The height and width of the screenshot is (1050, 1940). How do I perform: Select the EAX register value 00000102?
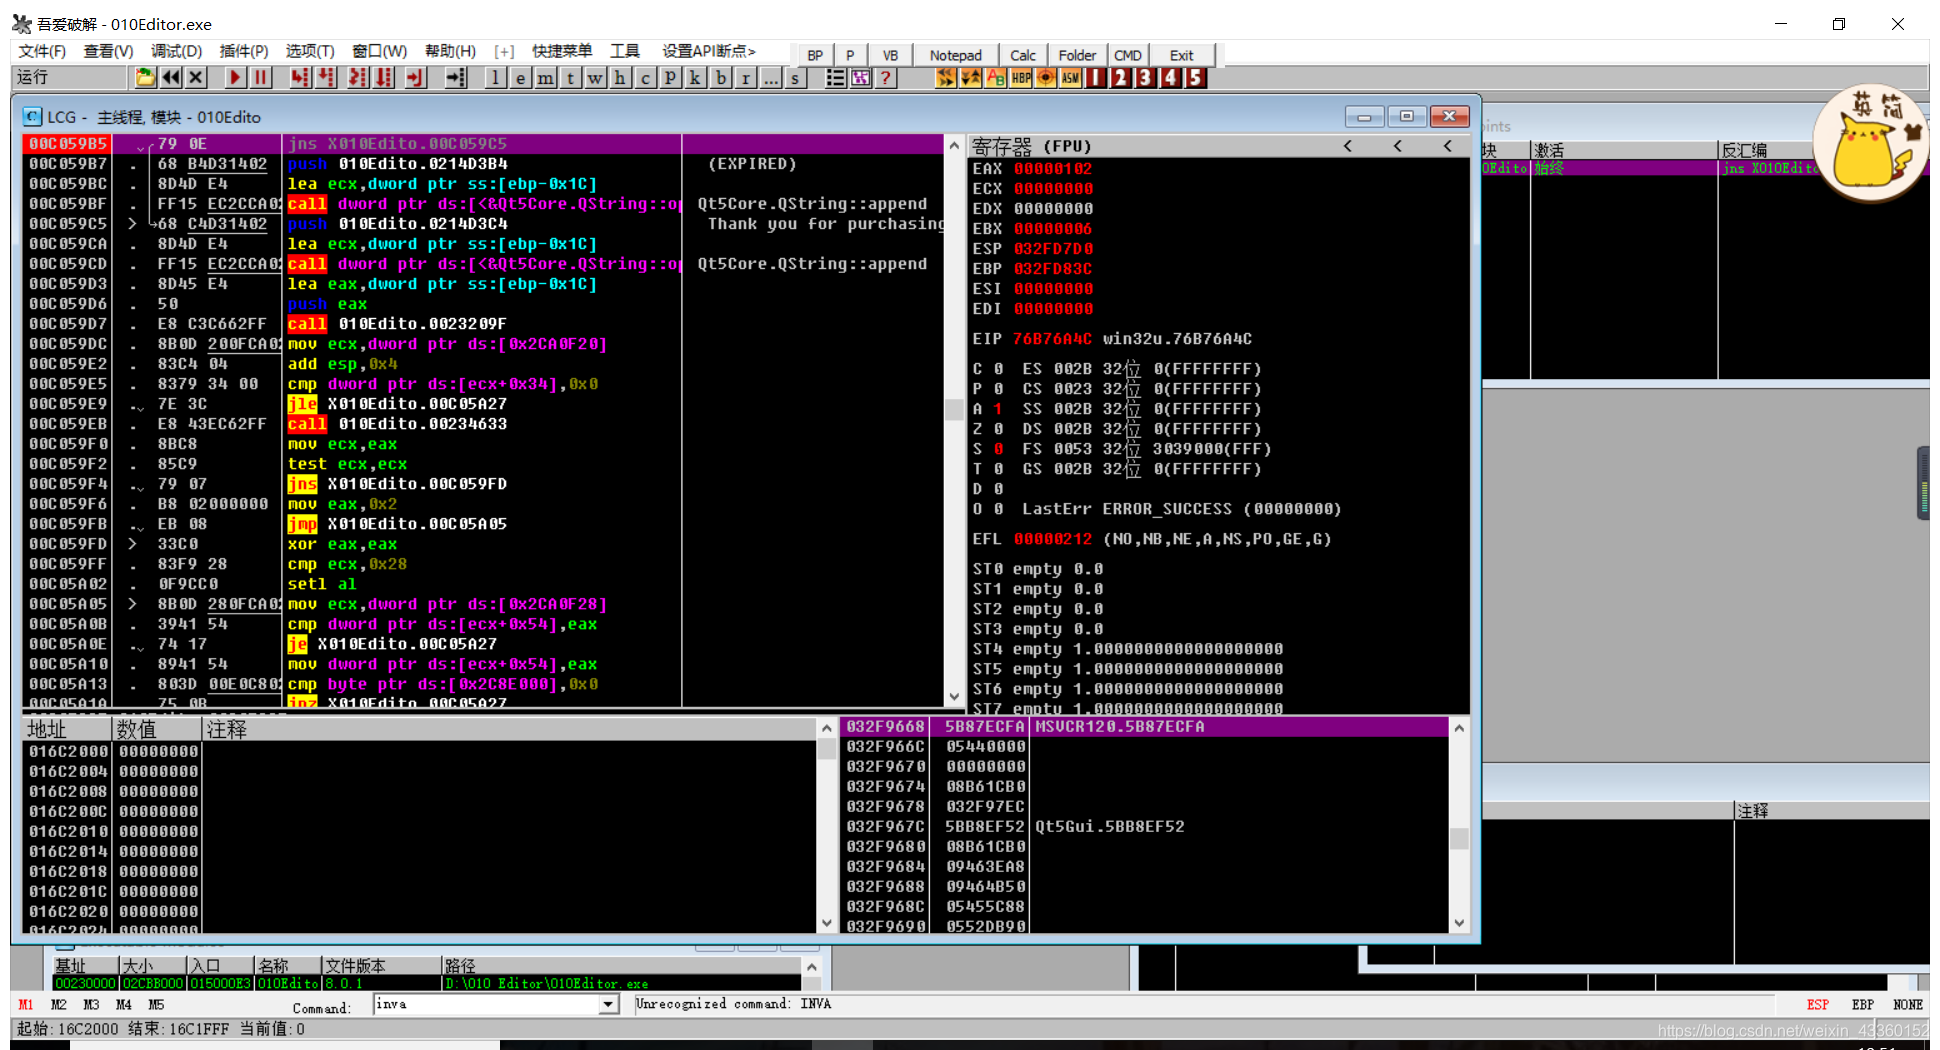1053,169
